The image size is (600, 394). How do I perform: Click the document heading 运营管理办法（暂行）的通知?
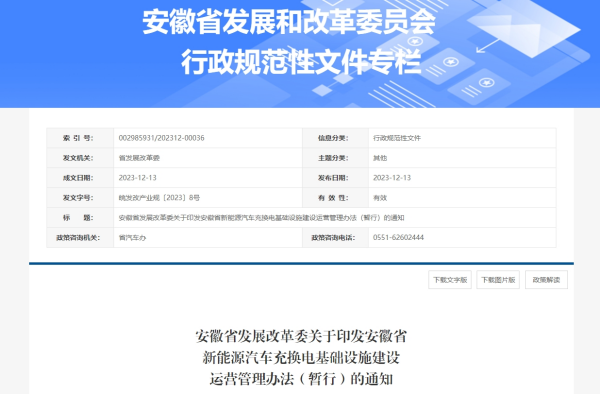point(301,379)
